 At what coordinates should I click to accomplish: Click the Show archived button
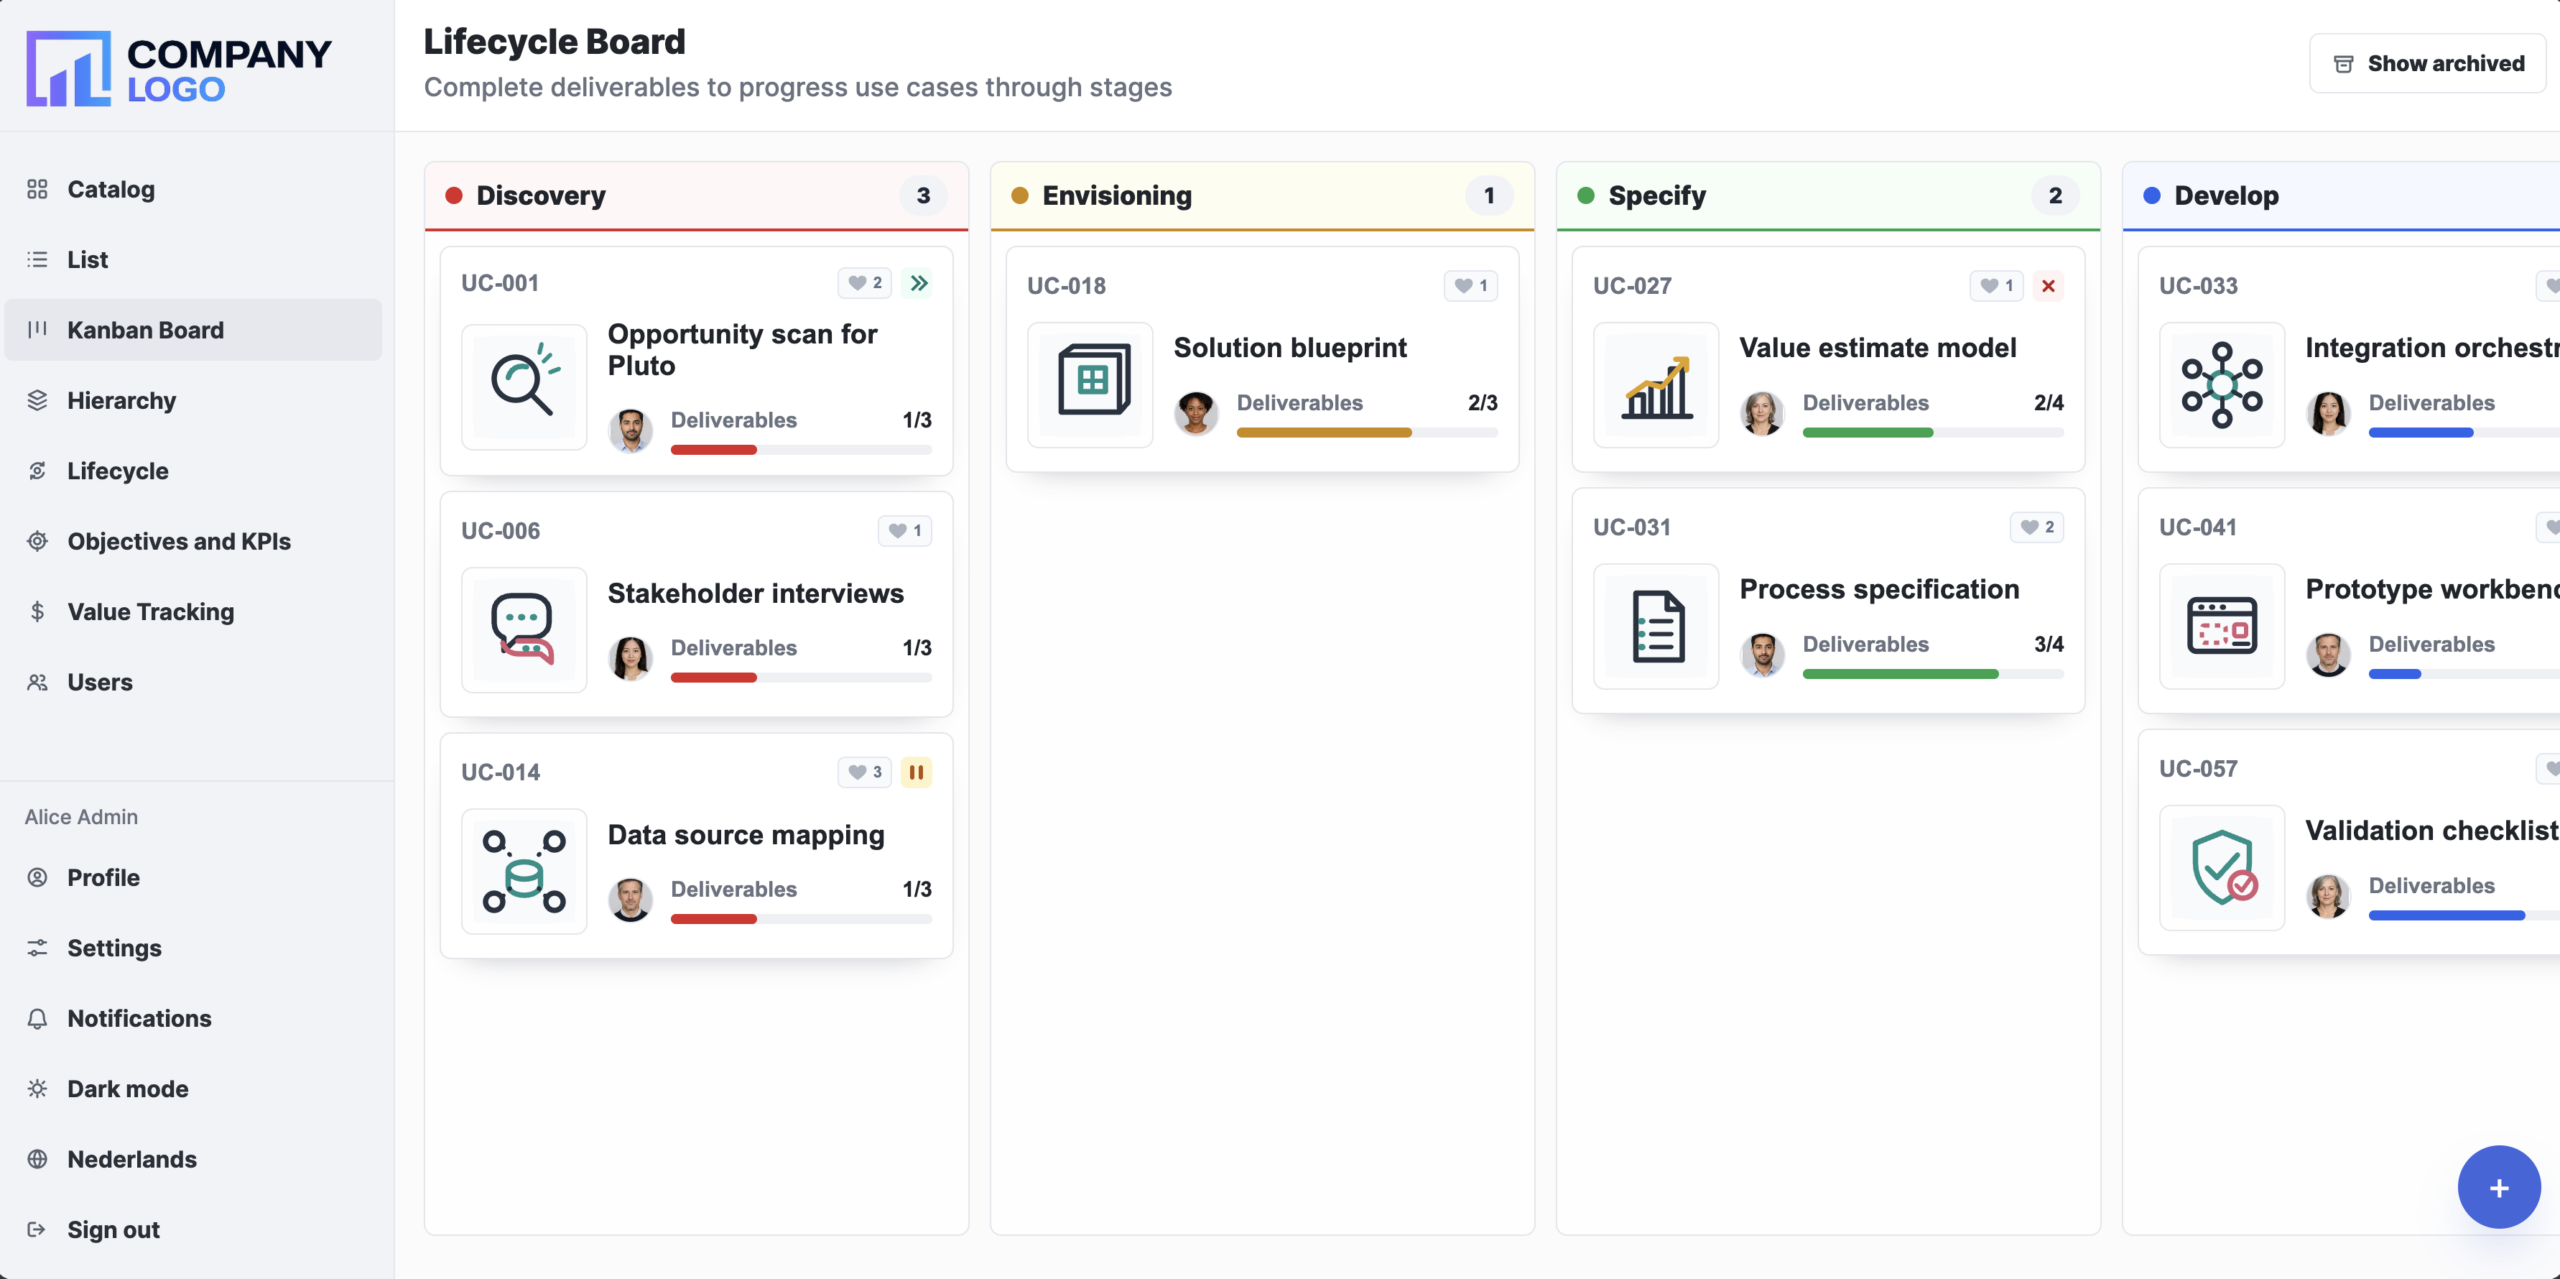(2427, 63)
